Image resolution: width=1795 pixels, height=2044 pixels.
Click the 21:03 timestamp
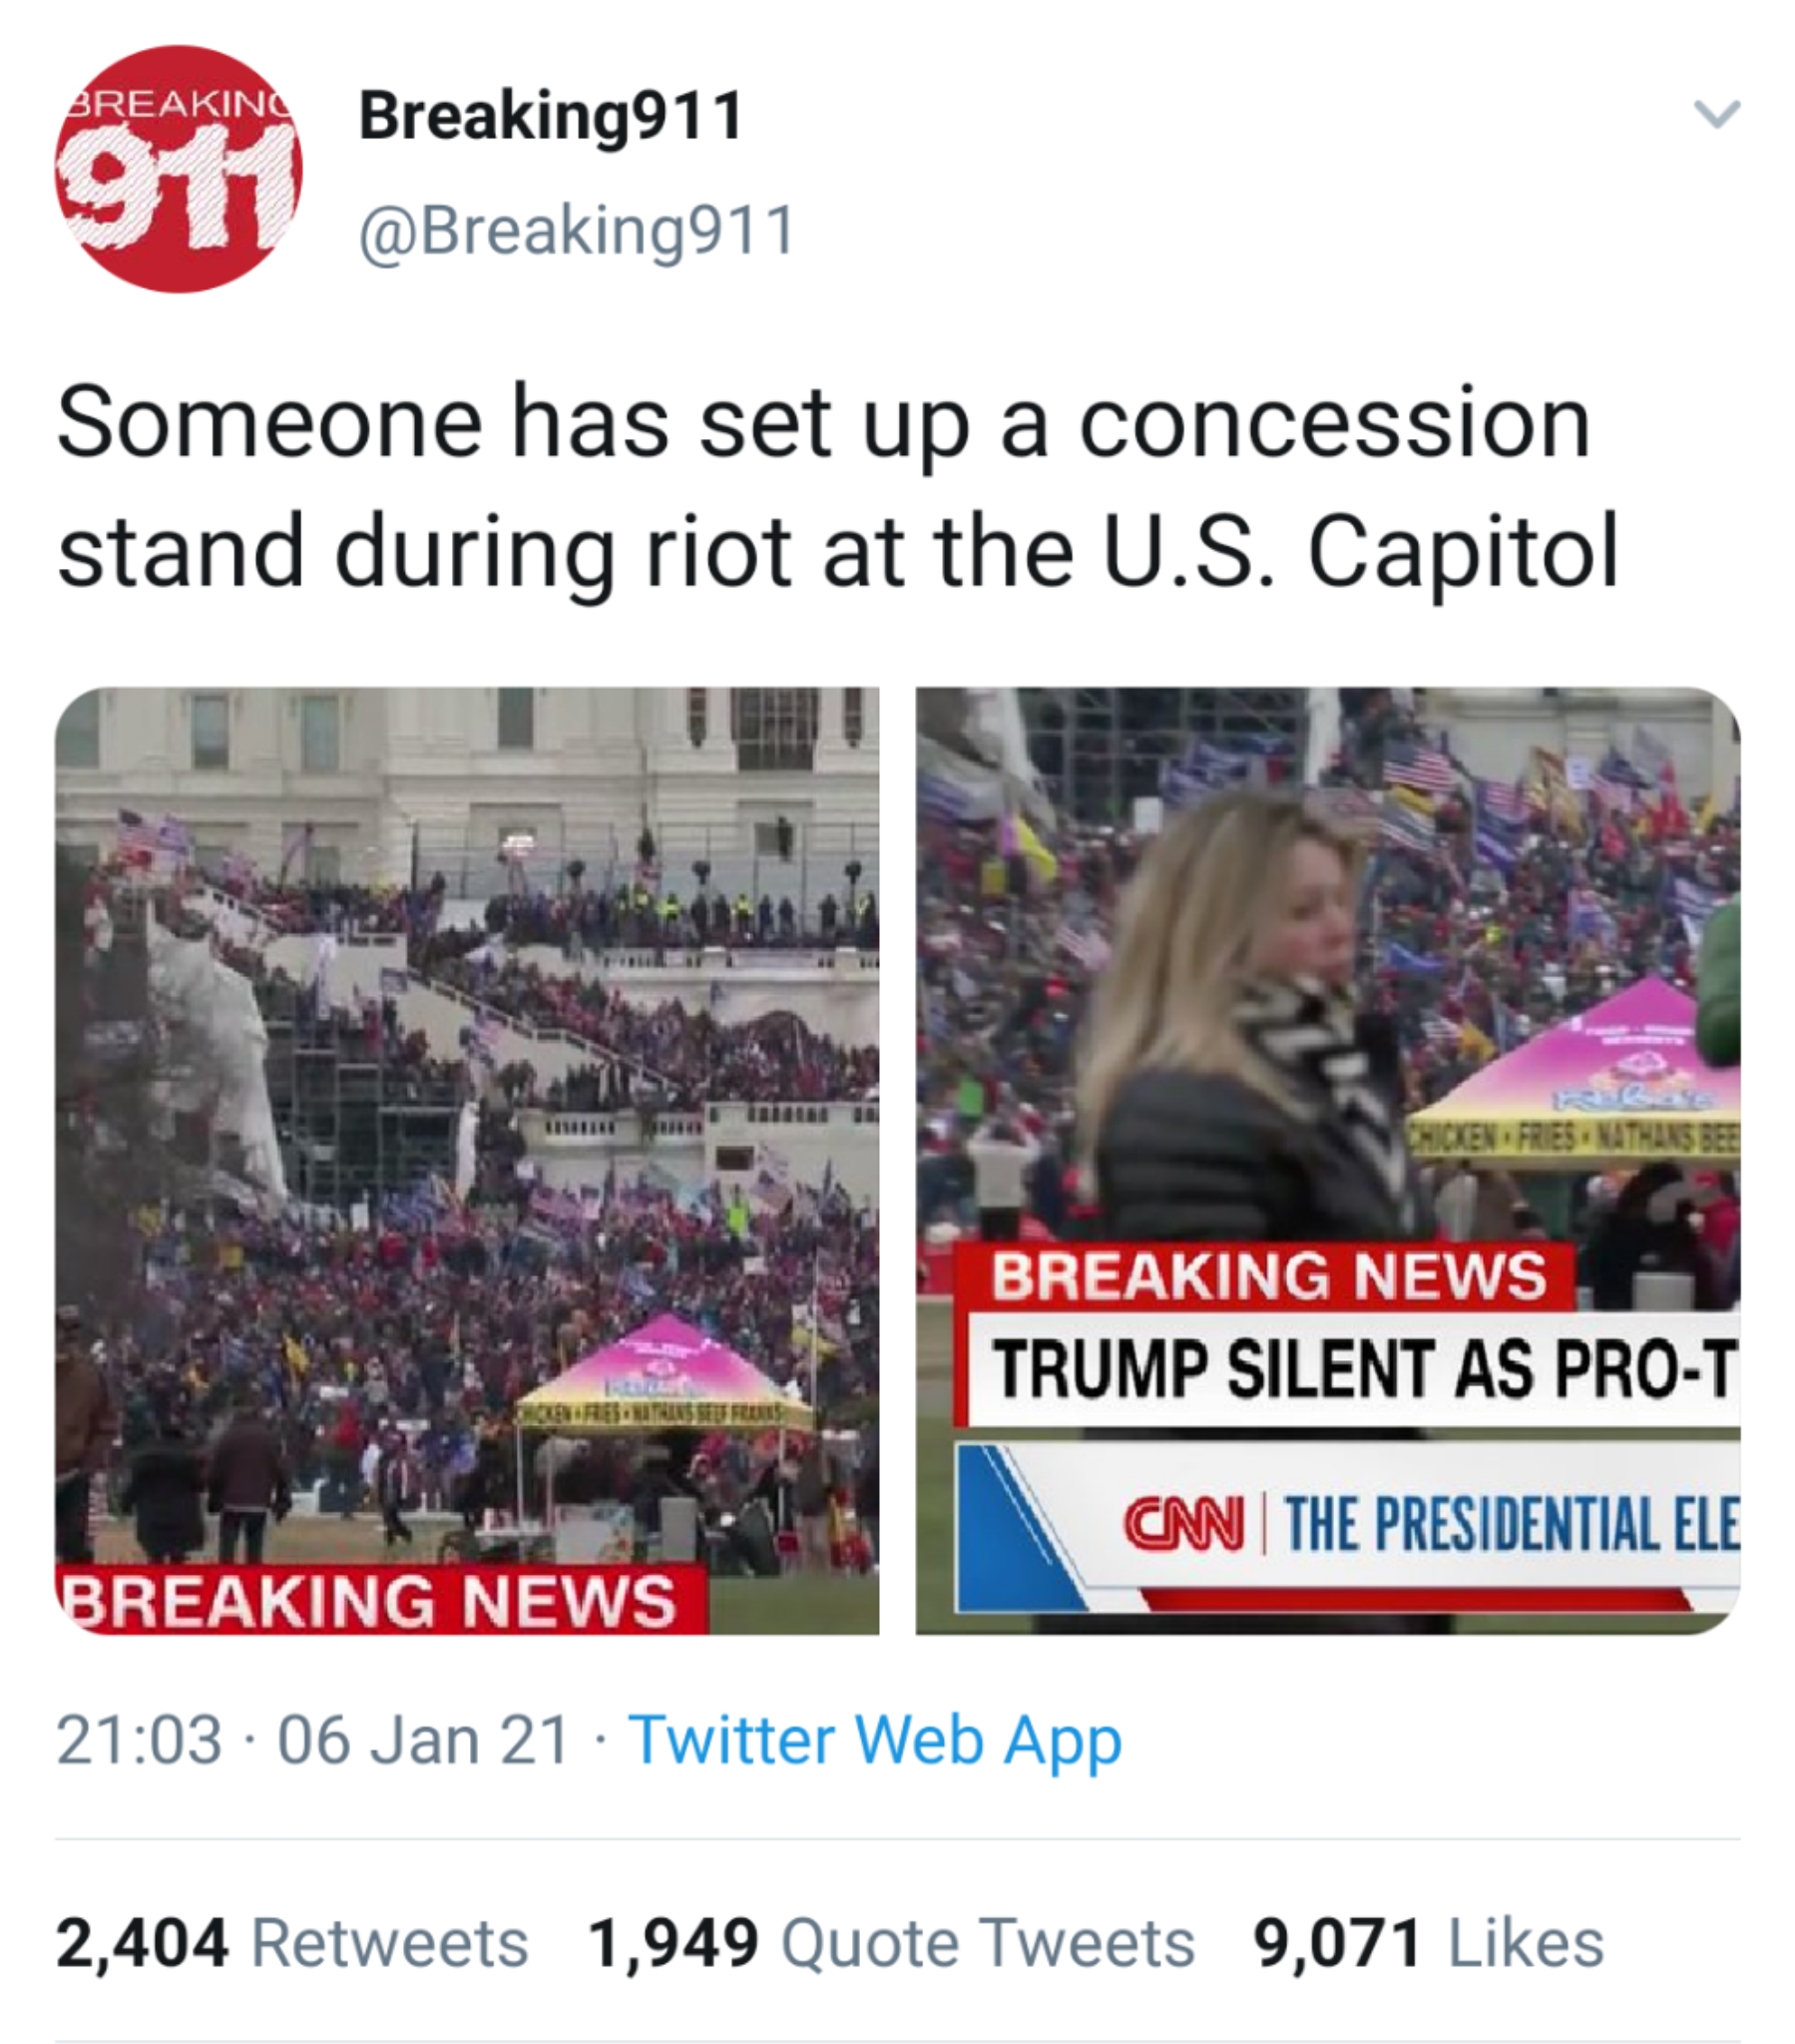click(x=139, y=1741)
